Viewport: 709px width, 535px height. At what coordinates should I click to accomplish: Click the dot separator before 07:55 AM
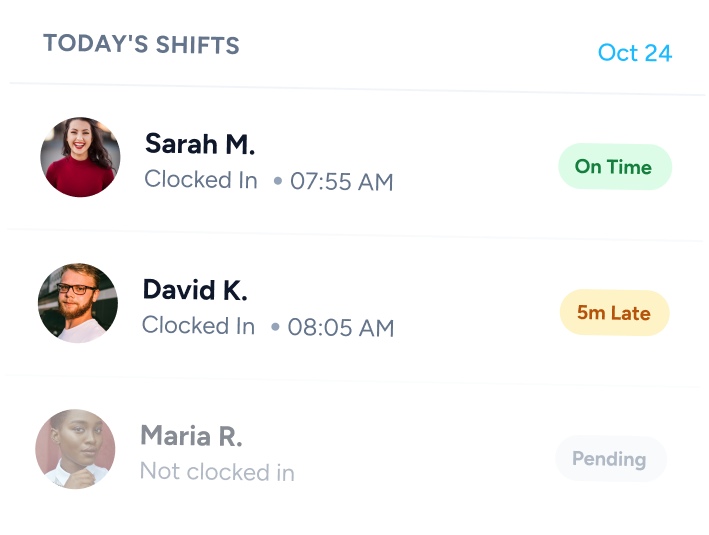point(278,181)
